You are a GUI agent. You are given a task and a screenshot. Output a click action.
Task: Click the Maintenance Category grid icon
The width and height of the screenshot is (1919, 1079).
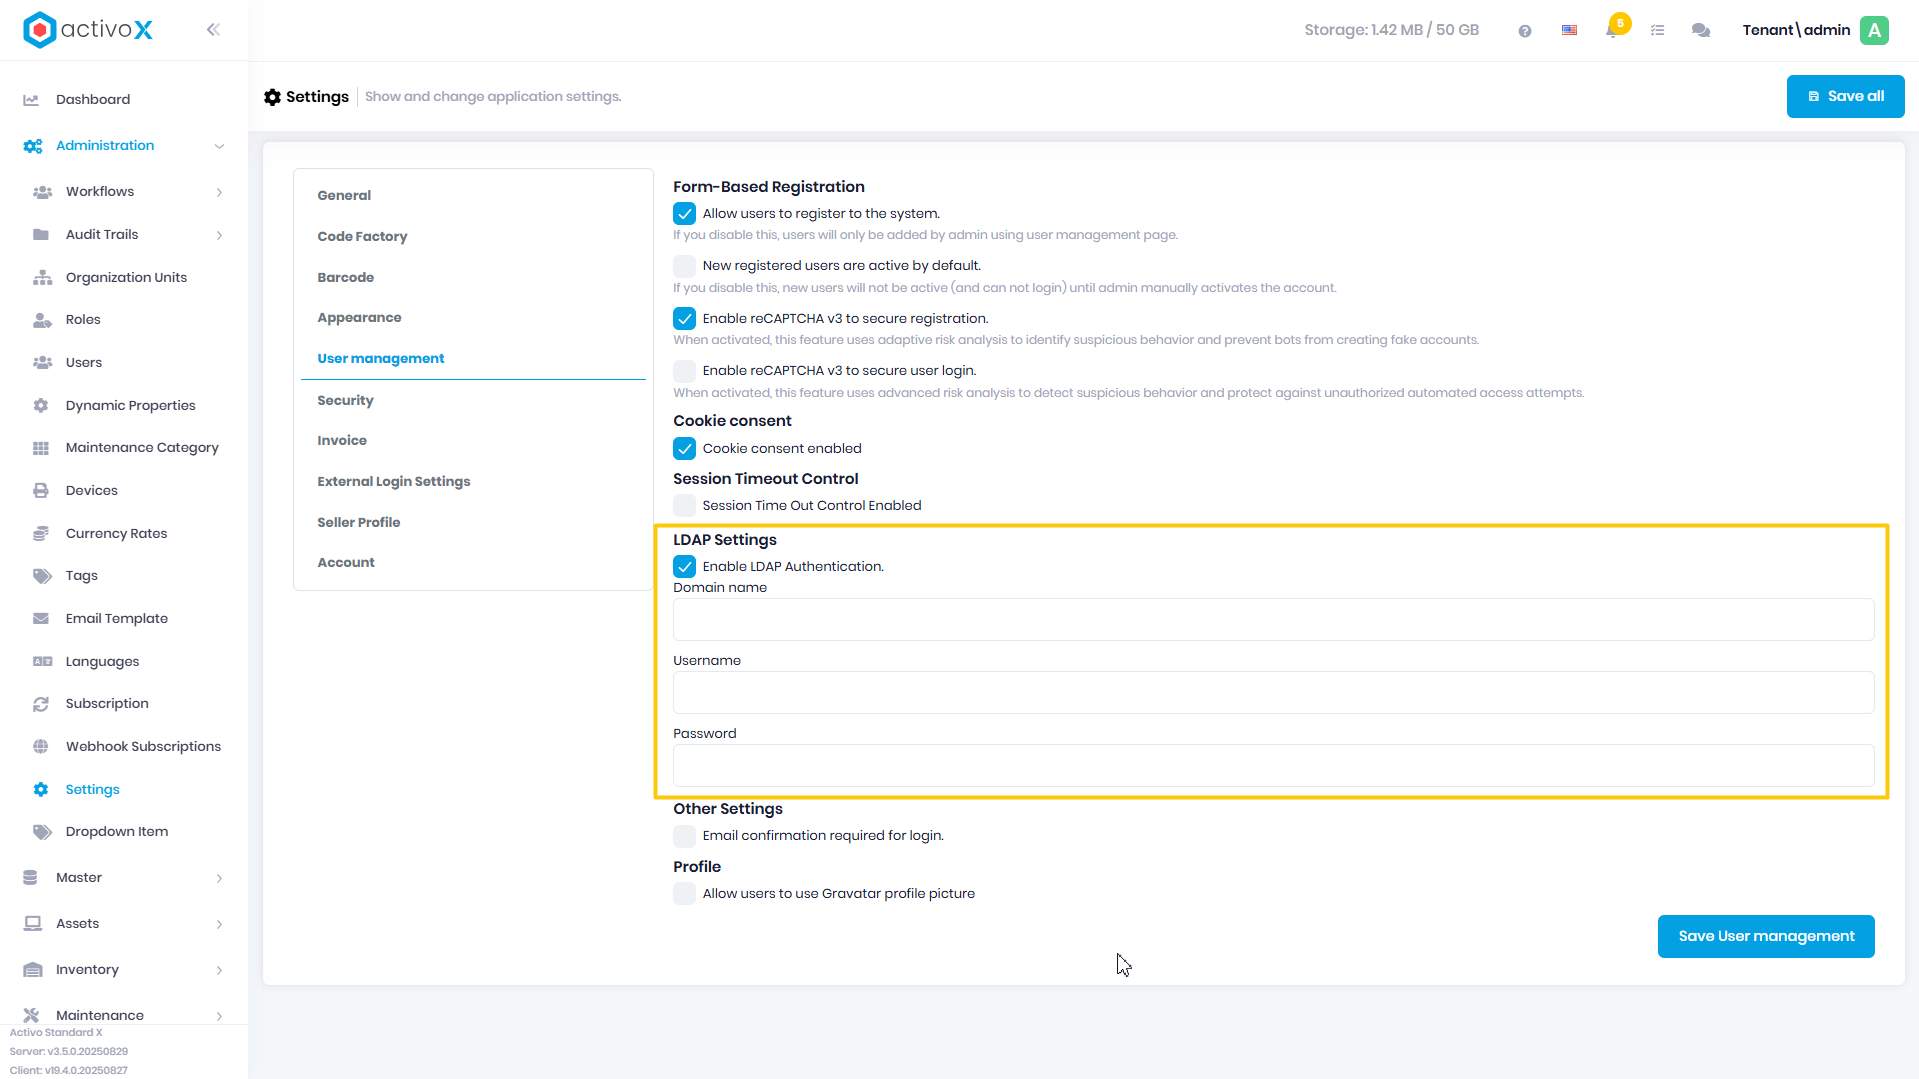click(41, 448)
